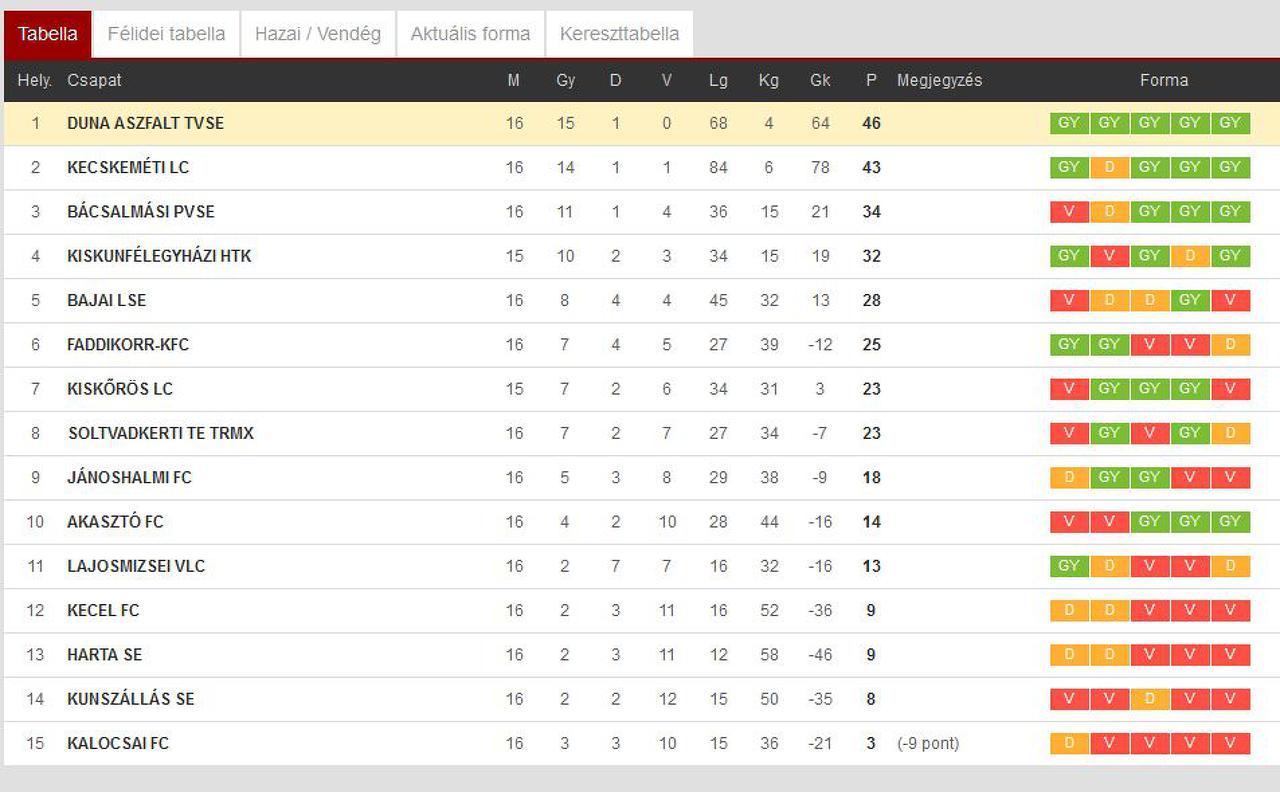Click orange D badge in KUNSZÁLLÁS SE row
The width and height of the screenshot is (1280, 792).
pyautogui.click(x=1149, y=699)
